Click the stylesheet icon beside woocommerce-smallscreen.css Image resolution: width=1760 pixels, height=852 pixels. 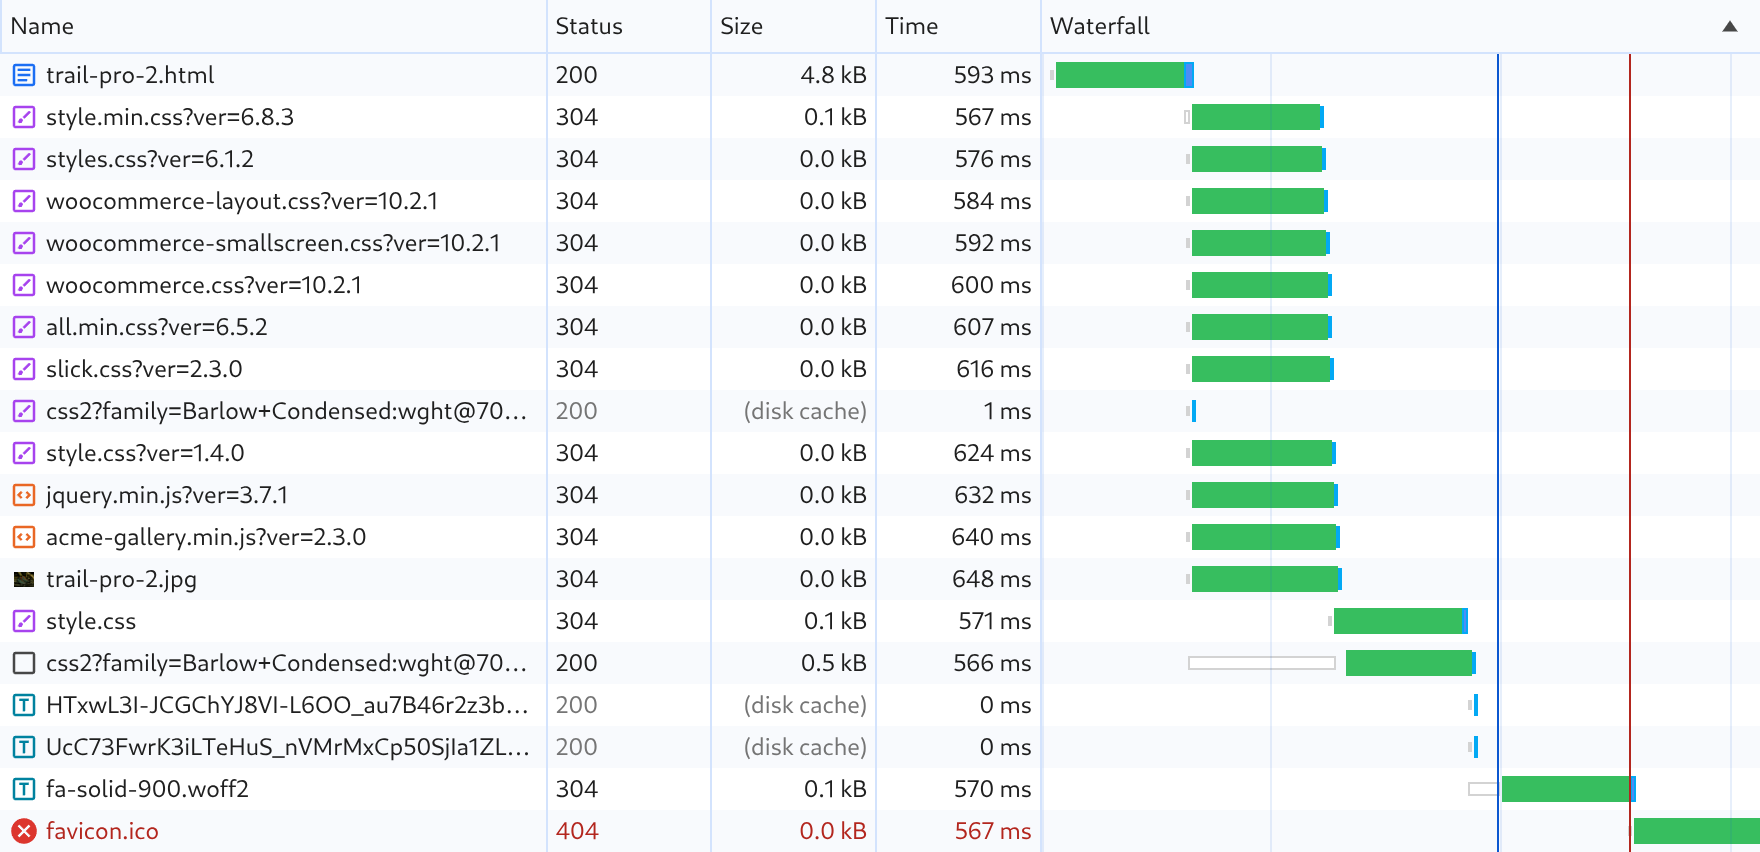(x=24, y=243)
